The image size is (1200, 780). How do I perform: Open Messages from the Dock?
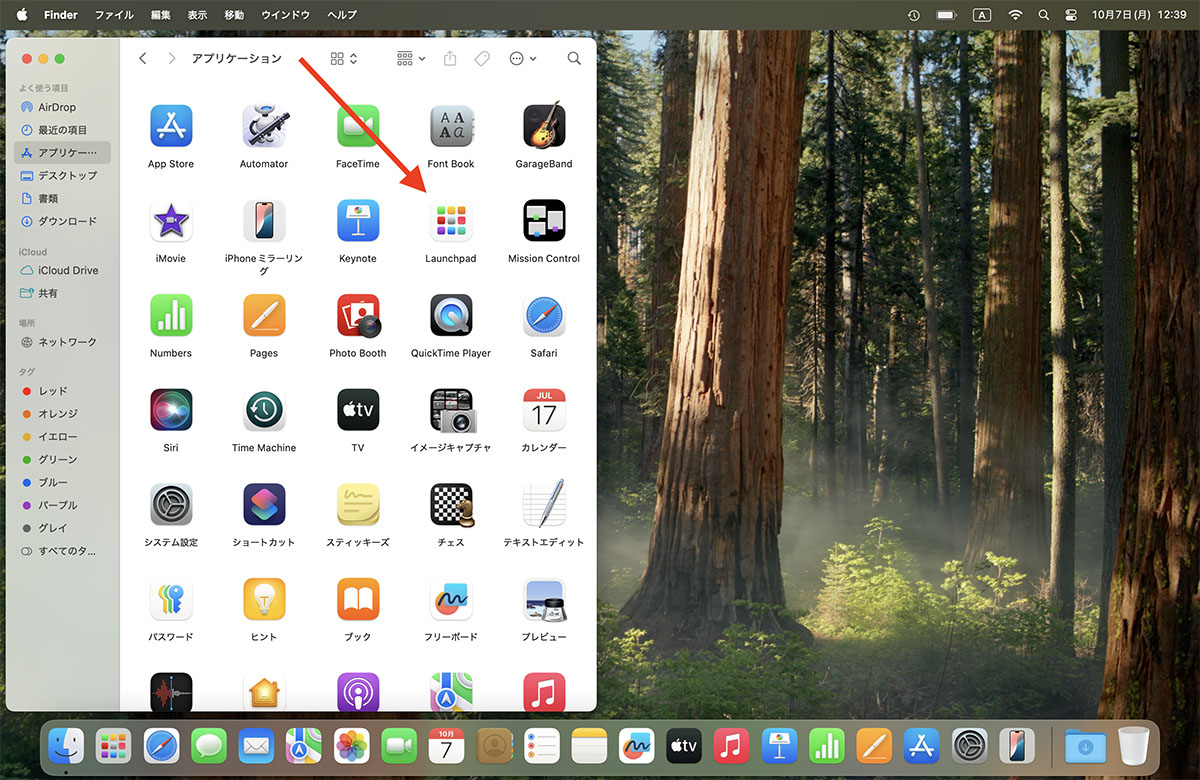(x=209, y=746)
